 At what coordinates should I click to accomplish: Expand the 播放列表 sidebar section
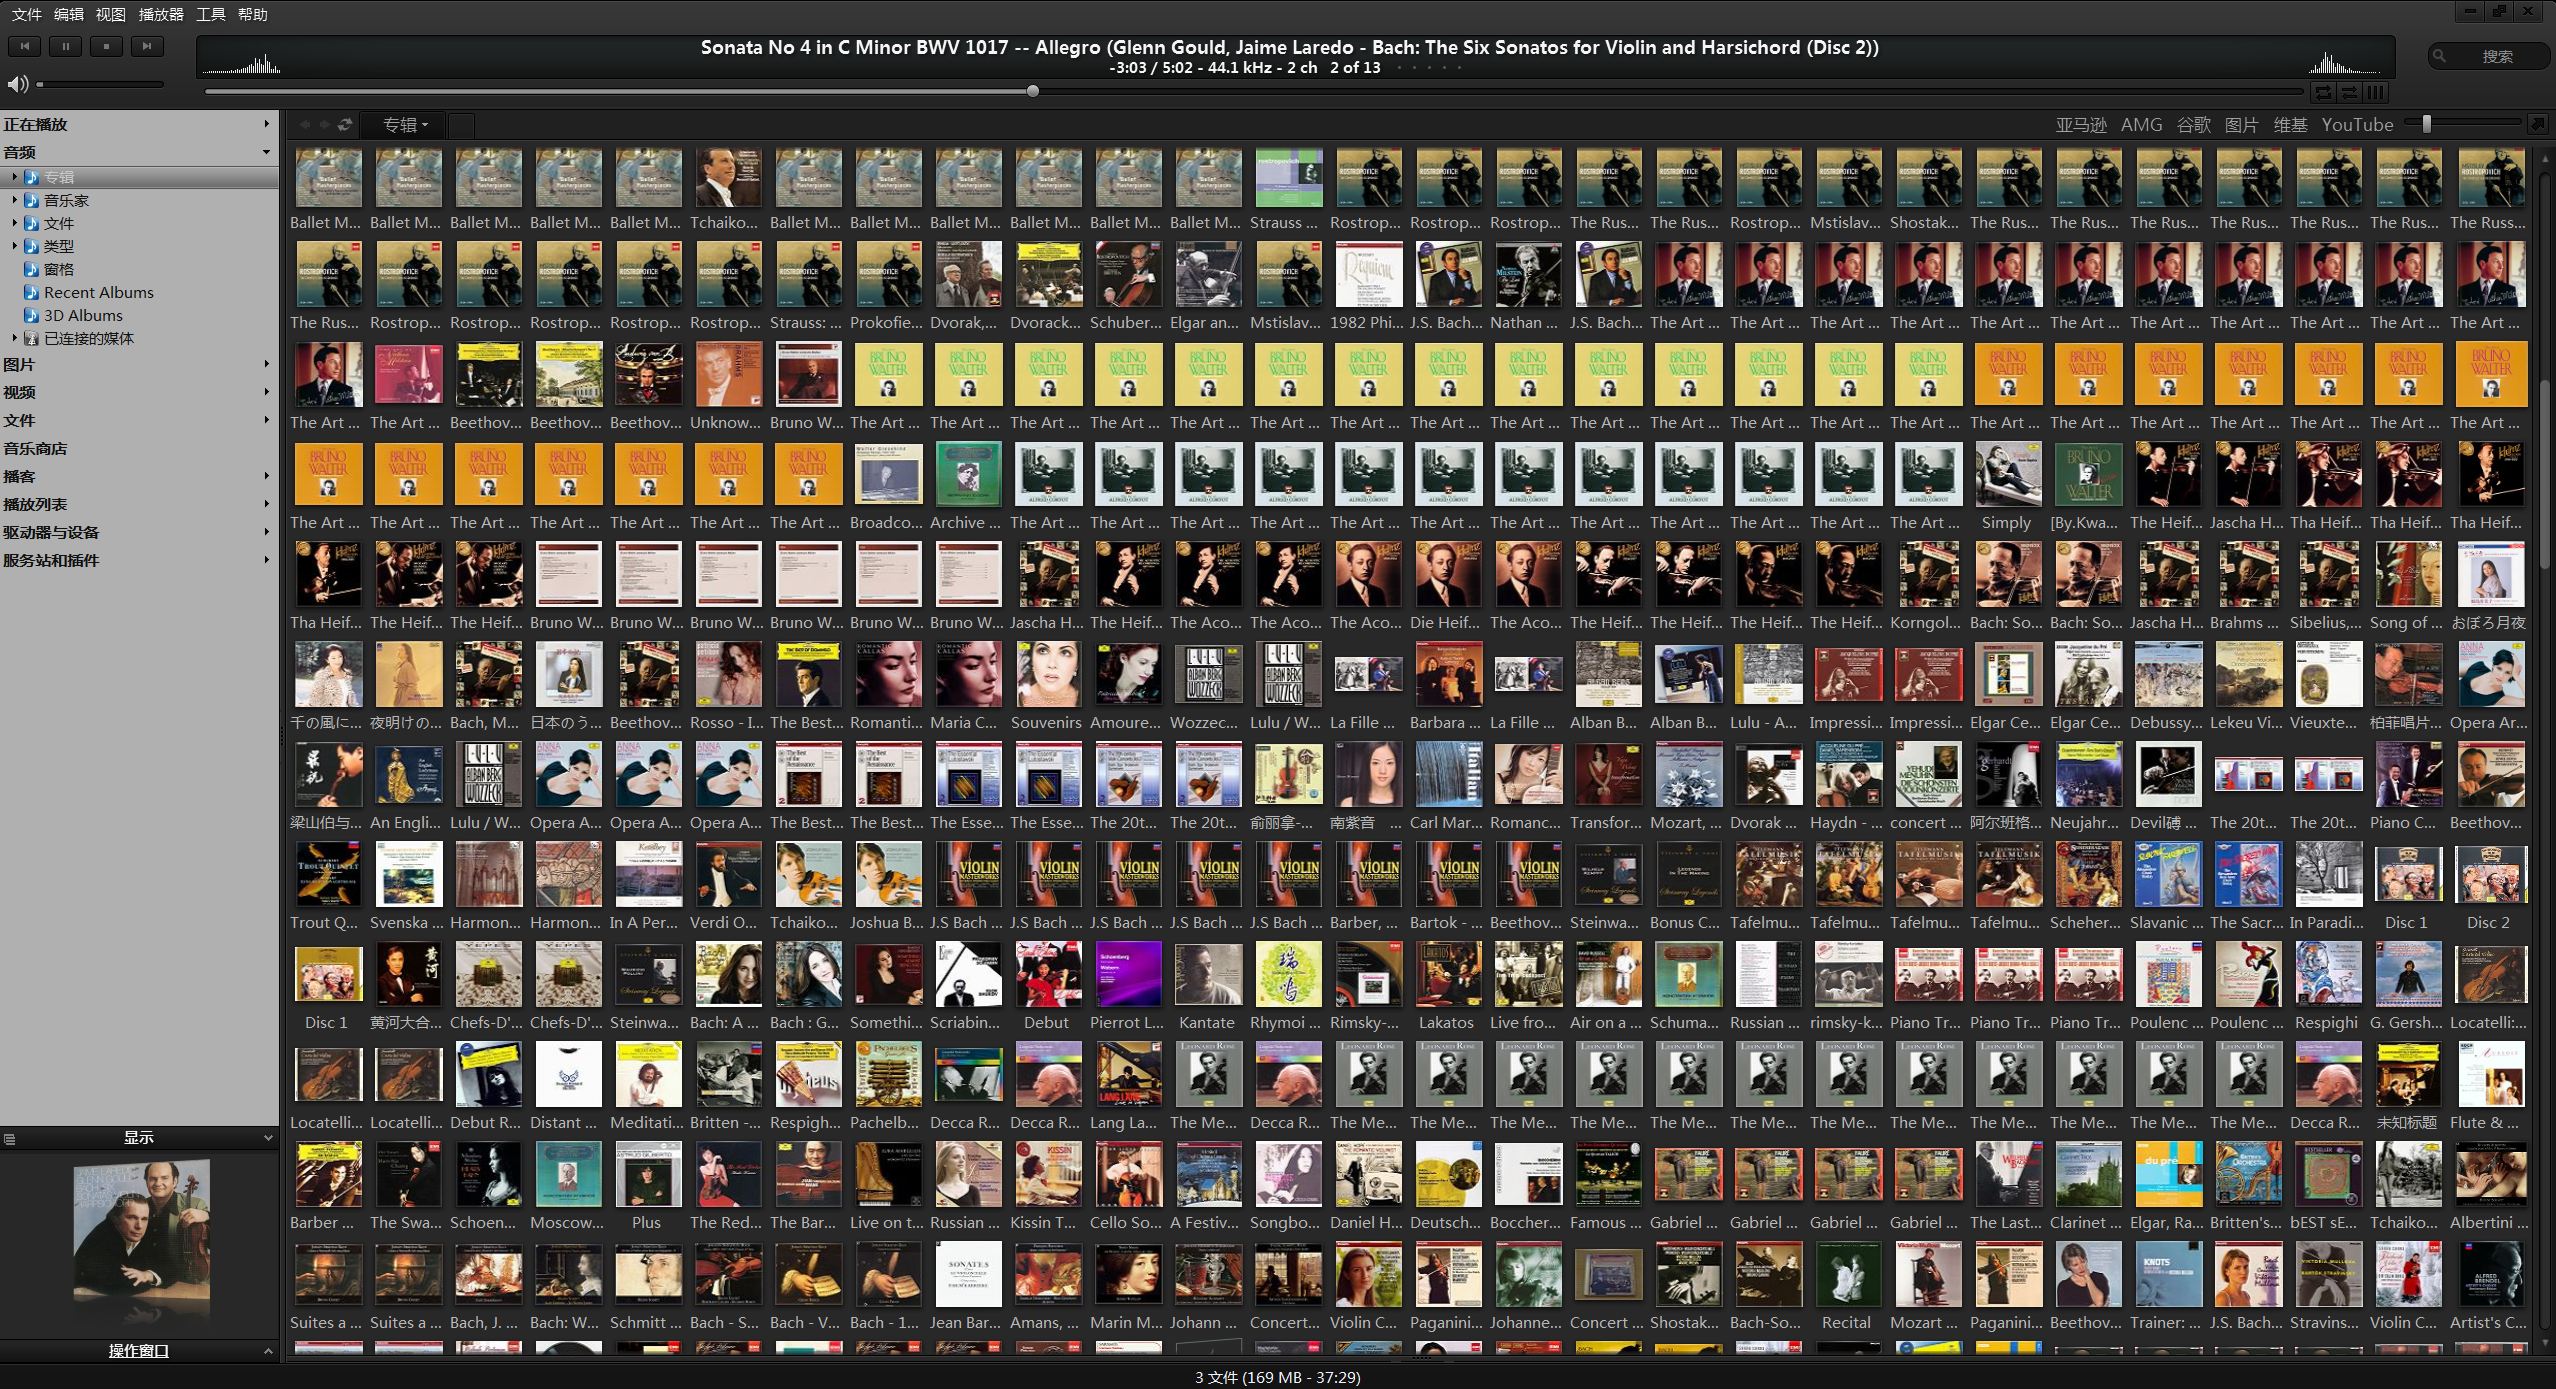[x=139, y=504]
